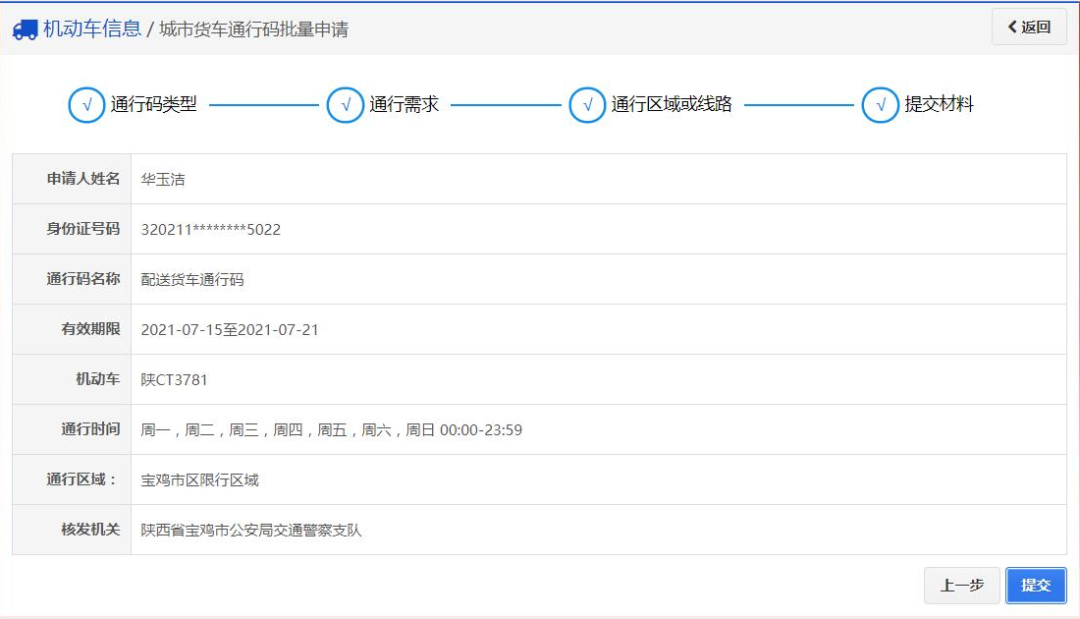Click the ID number 320211********5022
Image resolution: width=1080 pixels, height=619 pixels.
(211, 229)
